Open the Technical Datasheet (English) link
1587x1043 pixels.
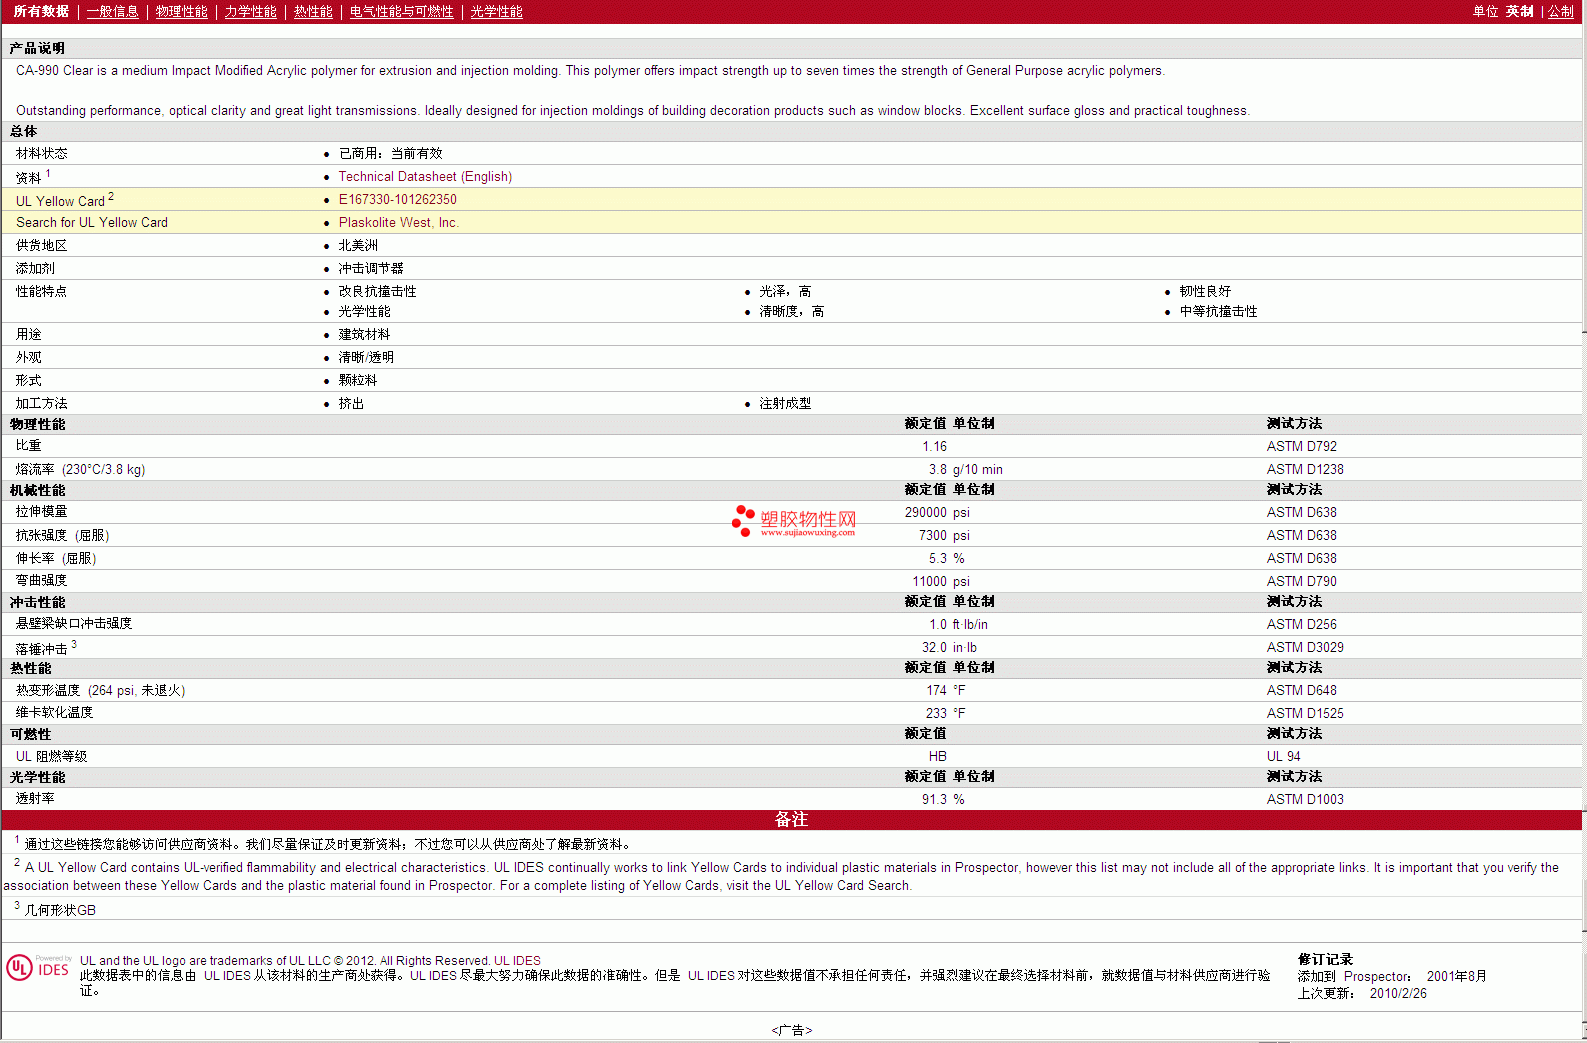(x=425, y=176)
